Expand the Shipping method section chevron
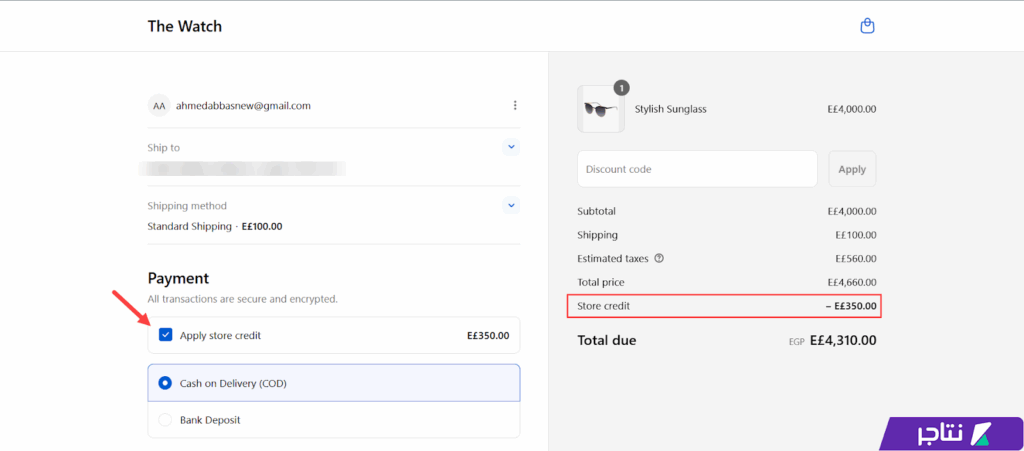1024x451 pixels. click(511, 205)
